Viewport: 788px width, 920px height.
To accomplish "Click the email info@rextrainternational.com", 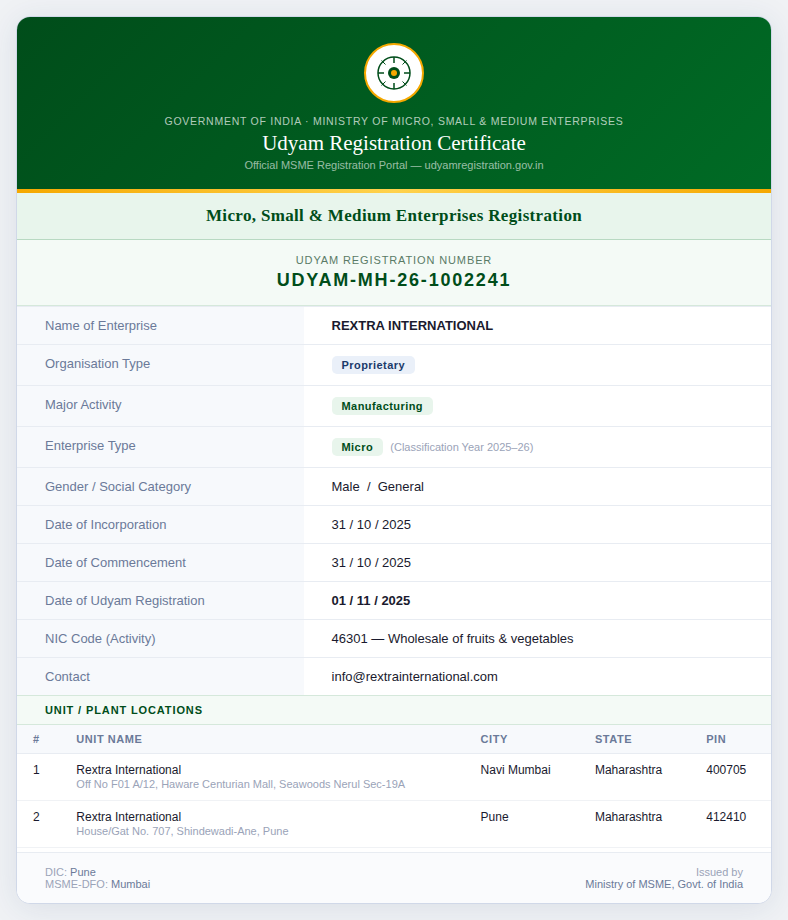I will 414,677.
